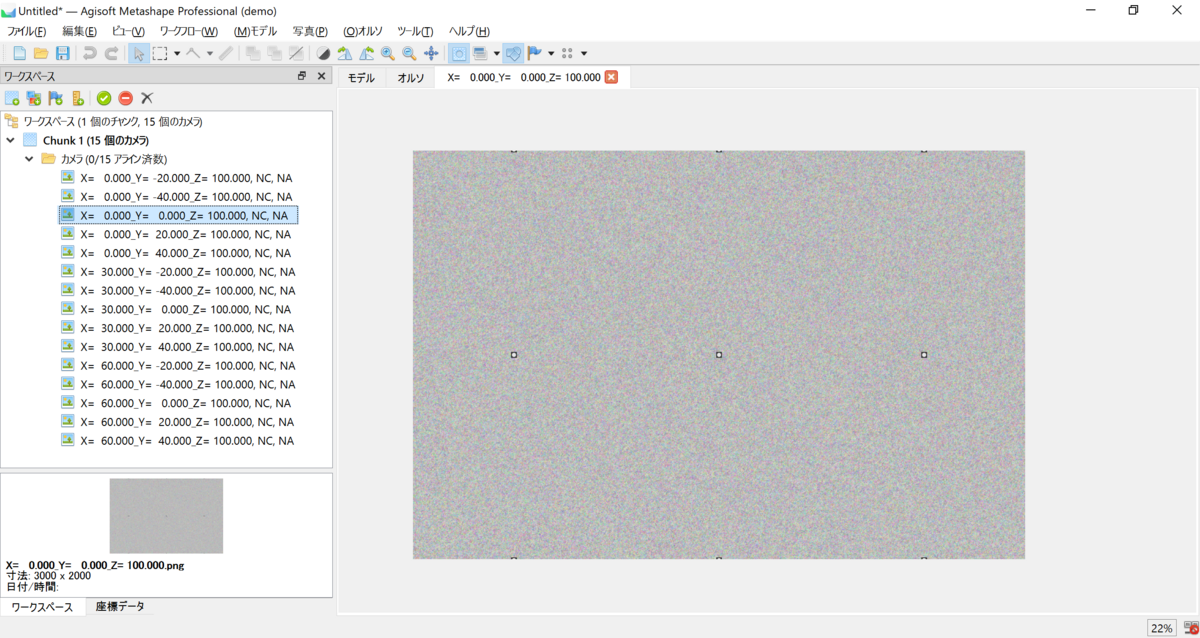Image resolution: width=1200 pixels, height=638 pixels.
Task: Open the rectangle selection tool dropdown
Action: pyautogui.click(x=177, y=53)
